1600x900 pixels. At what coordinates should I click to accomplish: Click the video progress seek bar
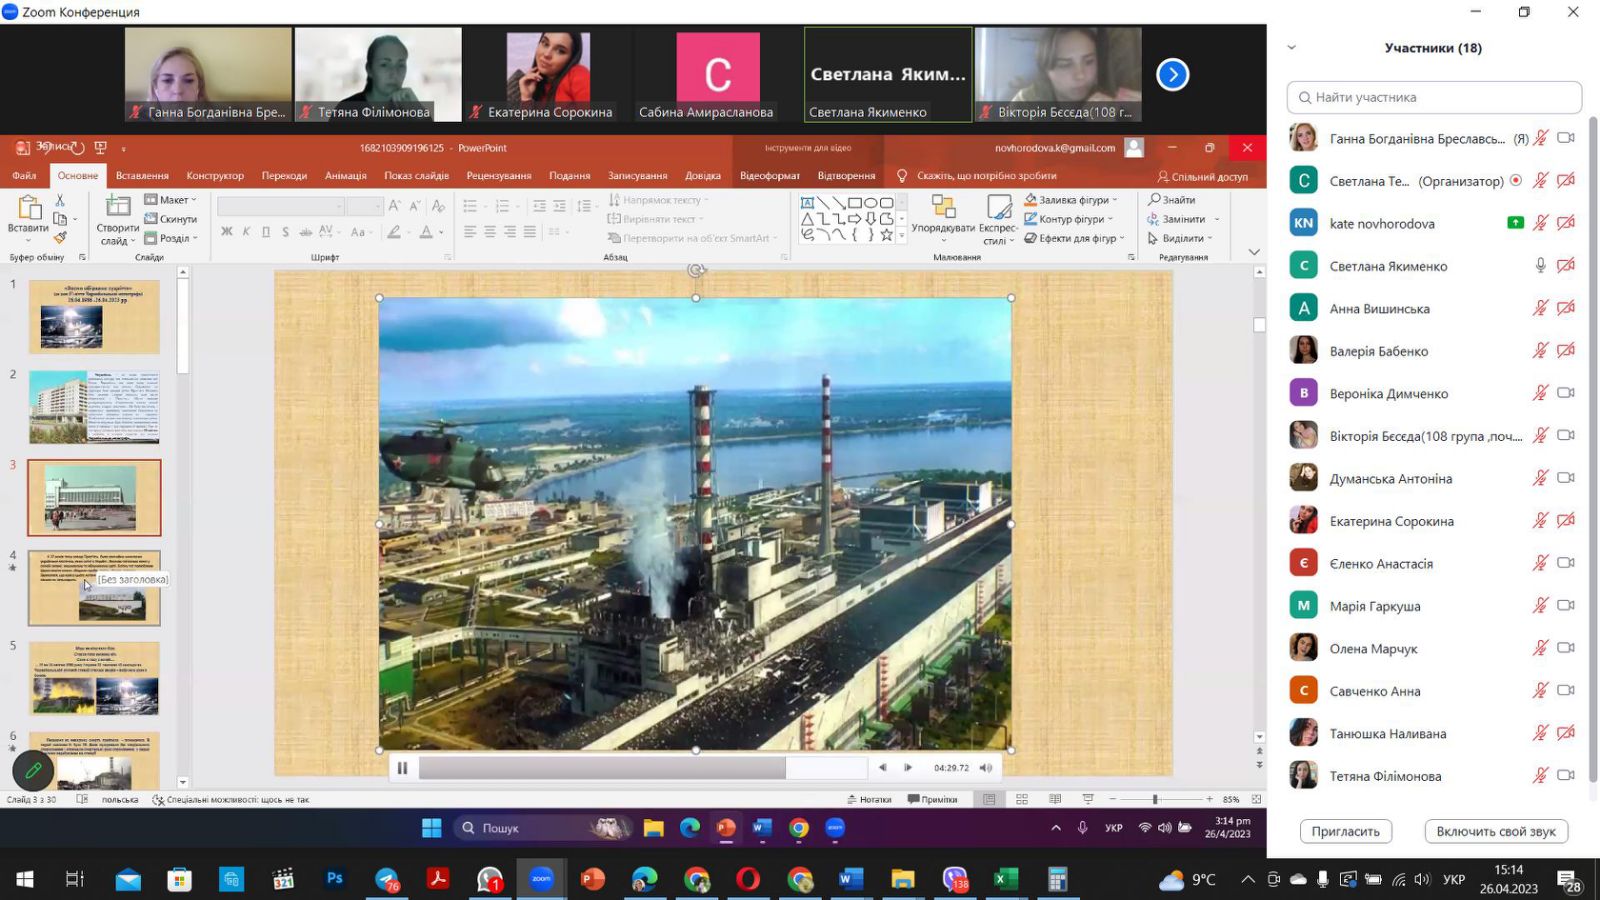coord(642,768)
